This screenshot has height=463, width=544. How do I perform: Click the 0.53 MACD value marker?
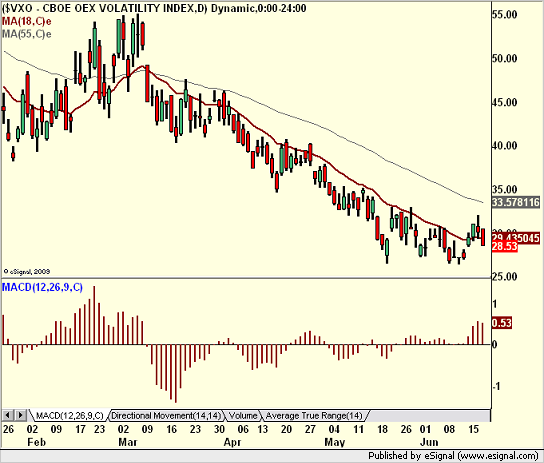(502, 323)
